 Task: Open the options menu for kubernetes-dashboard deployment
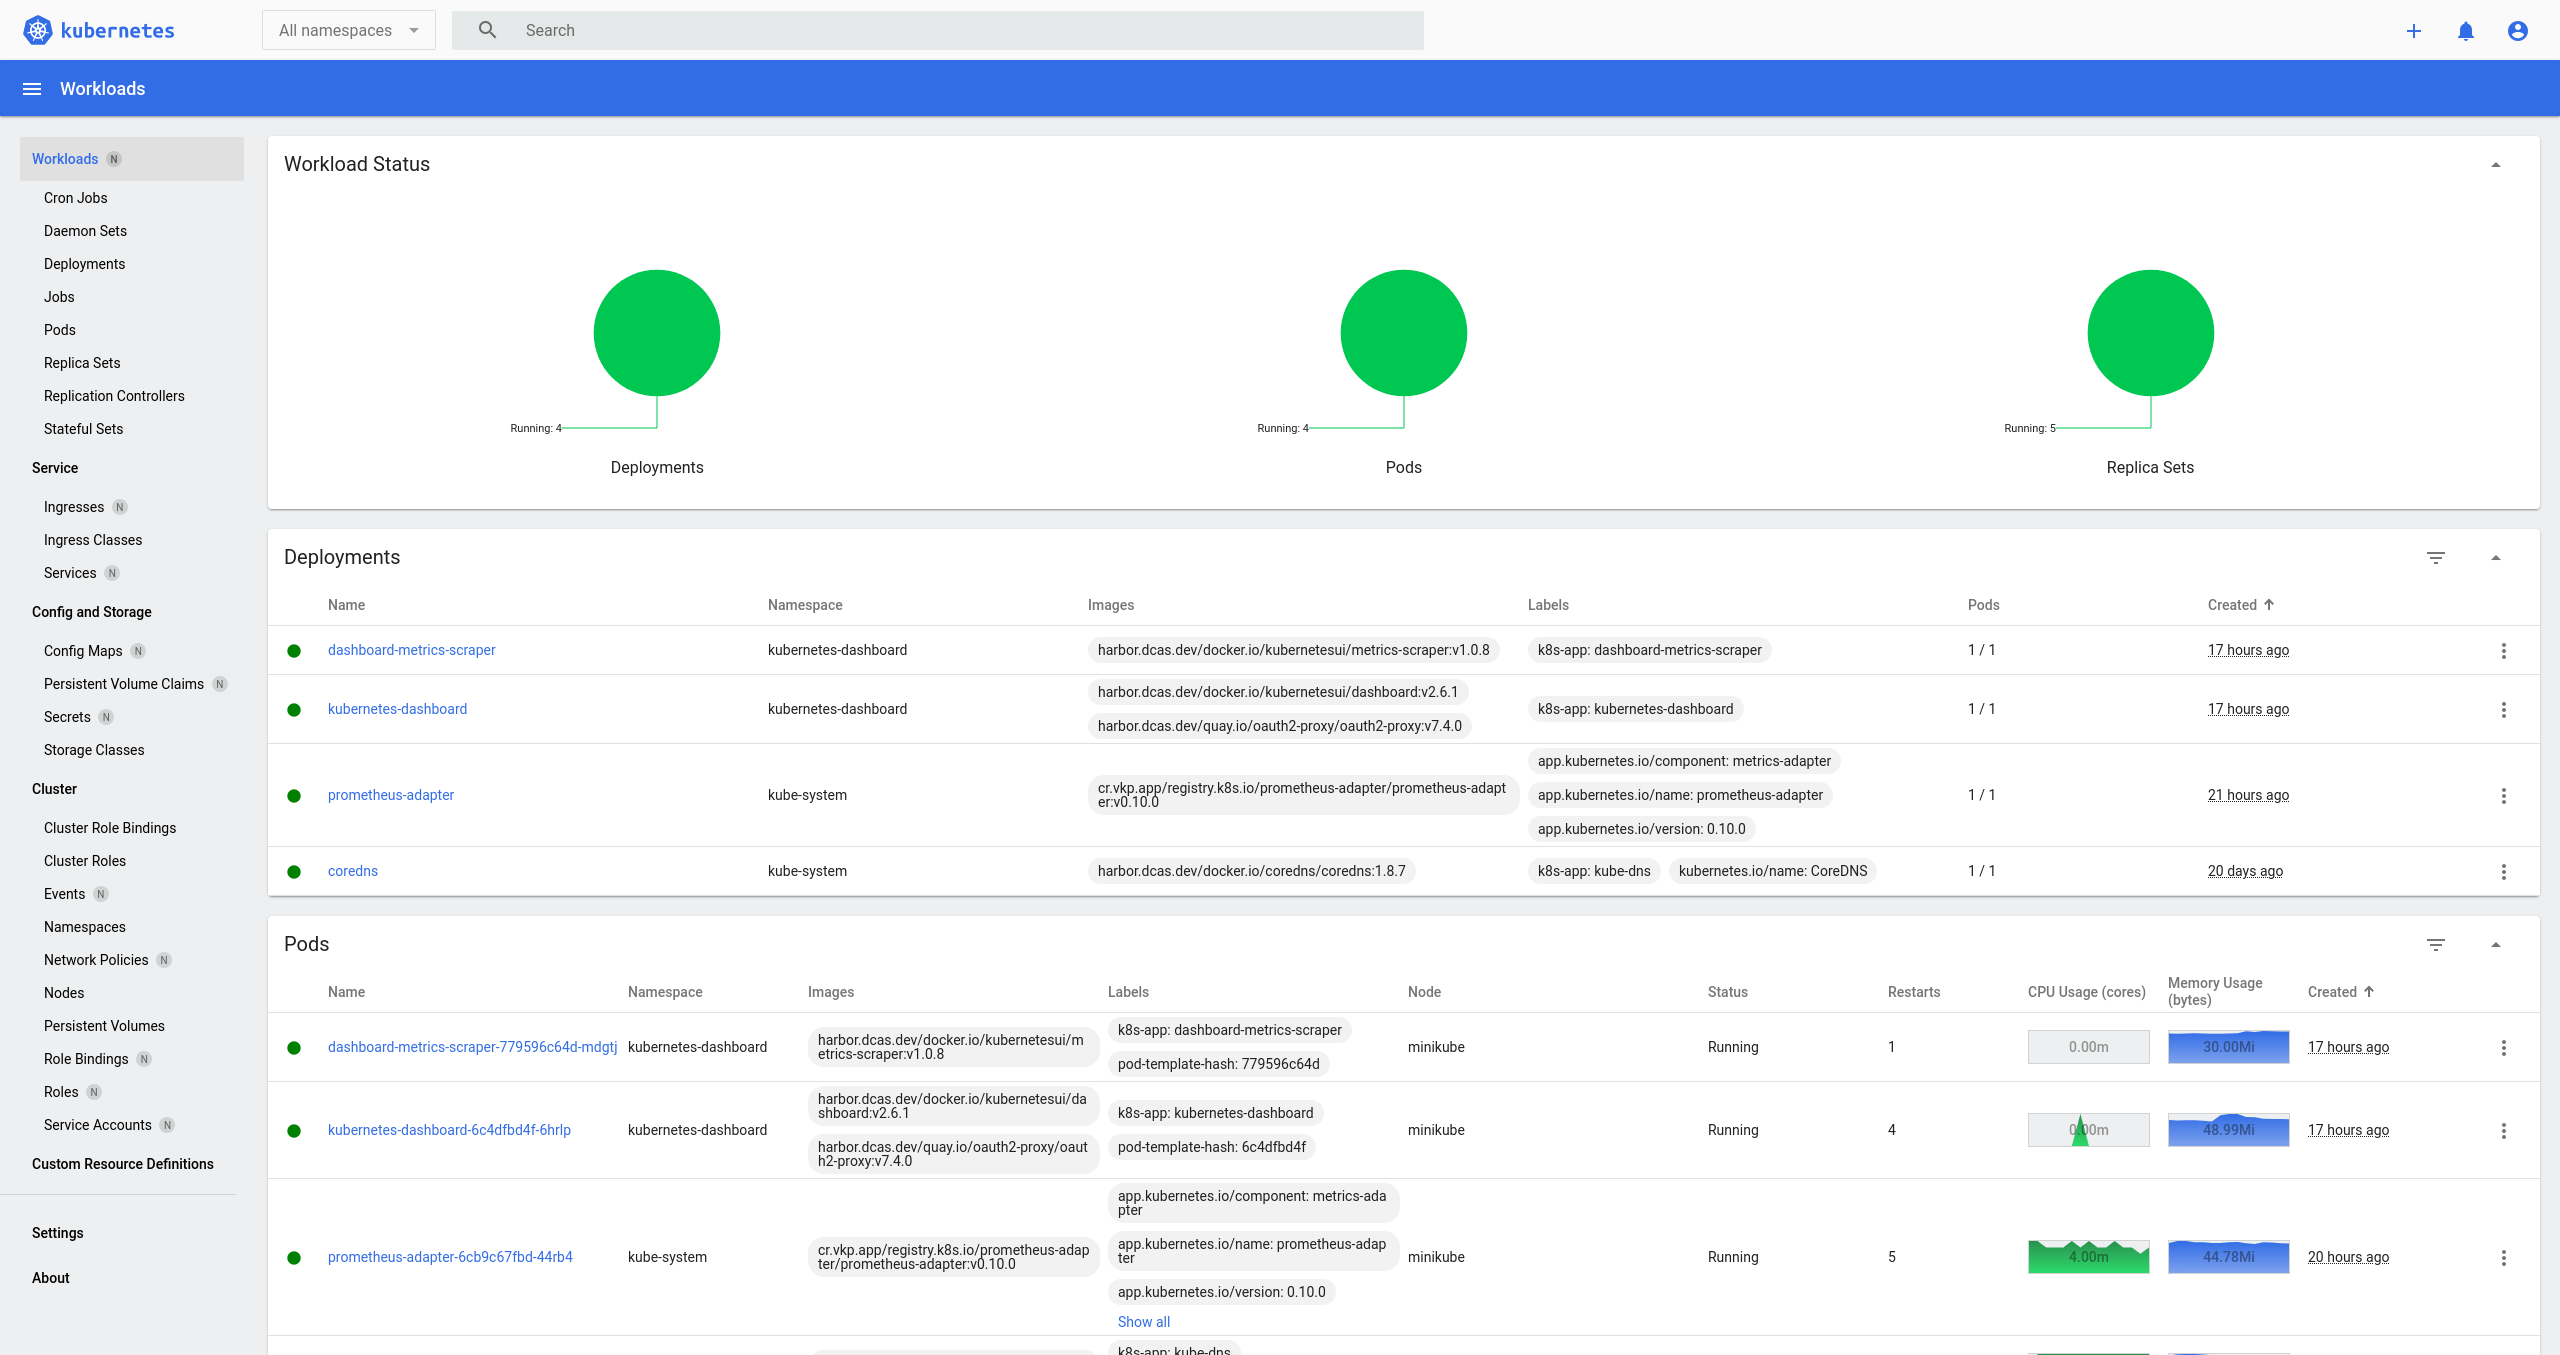(2504, 709)
